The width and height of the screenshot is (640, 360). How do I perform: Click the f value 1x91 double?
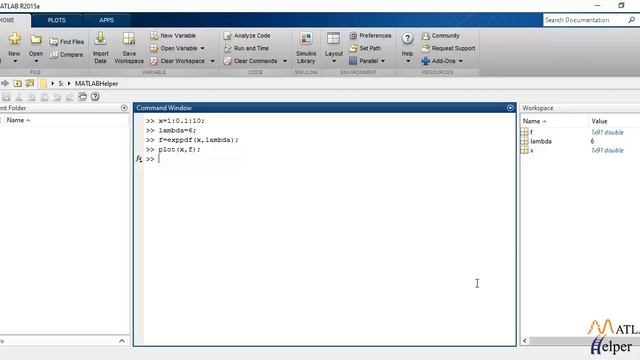pos(607,132)
